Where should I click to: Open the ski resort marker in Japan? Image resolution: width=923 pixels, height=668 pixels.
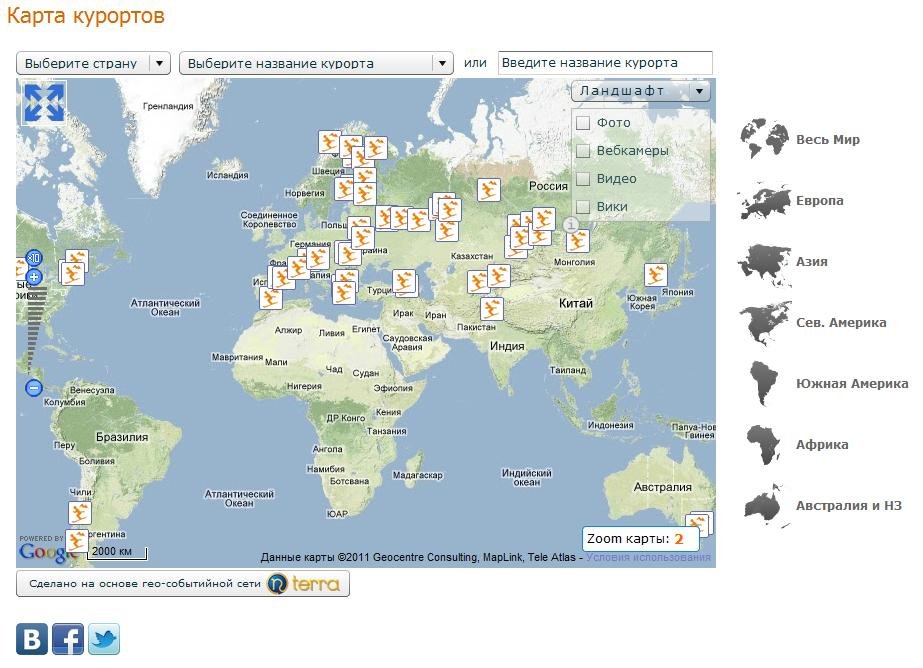(655, 275)
